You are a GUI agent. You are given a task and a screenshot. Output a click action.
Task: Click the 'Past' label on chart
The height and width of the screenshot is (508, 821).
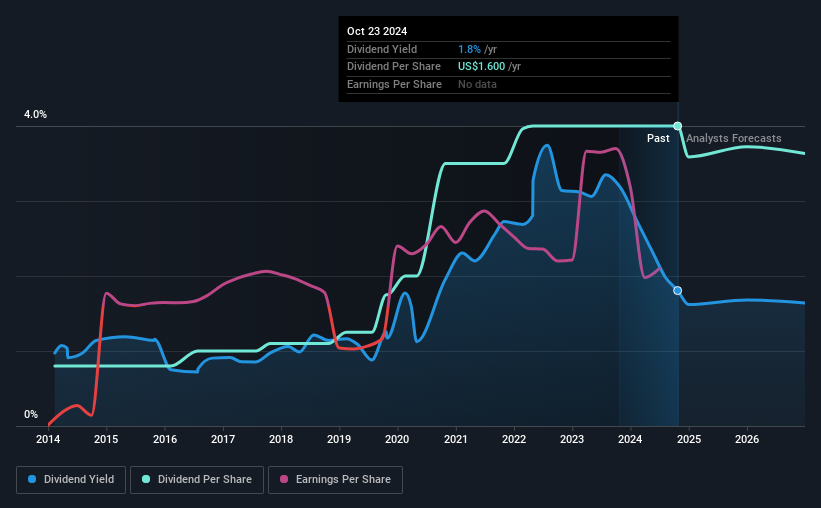click(658, 138)
